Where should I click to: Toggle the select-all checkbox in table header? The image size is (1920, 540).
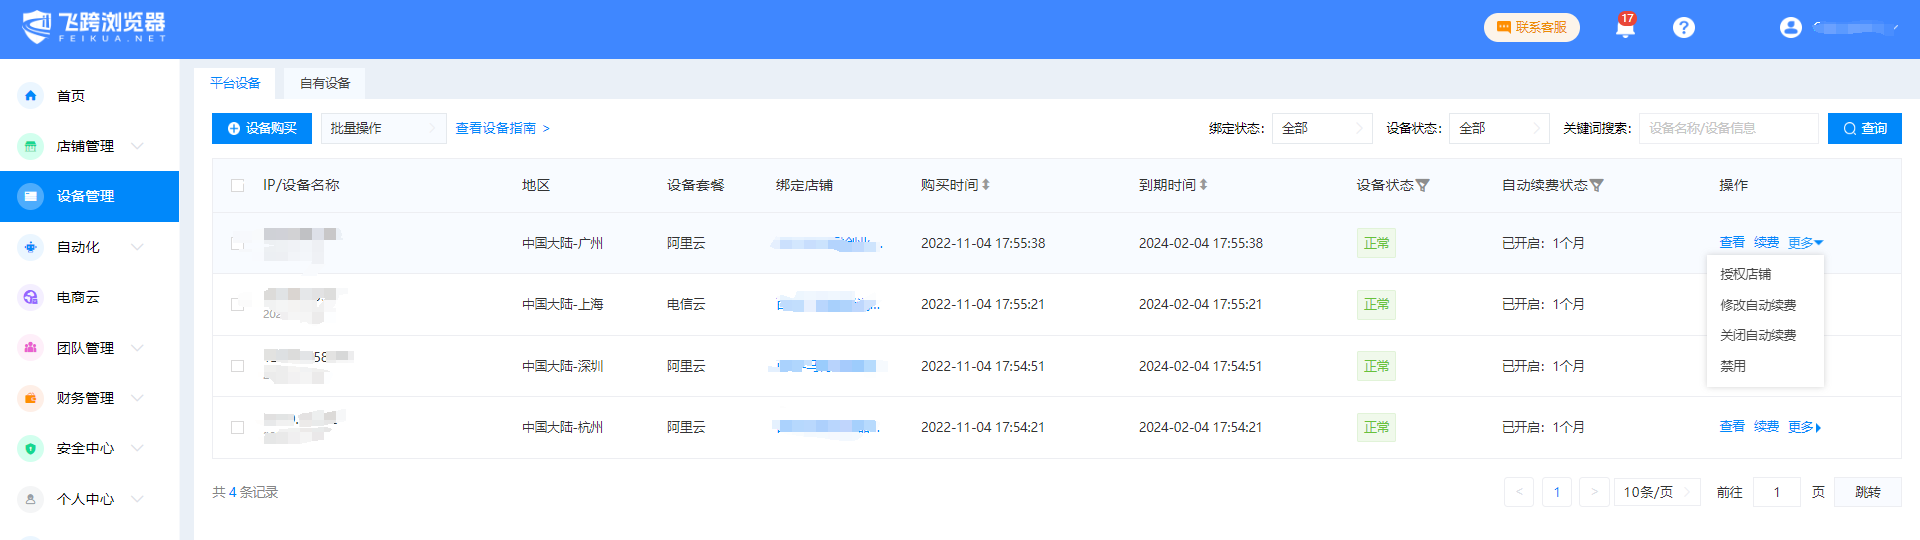(x=237, y=185)
